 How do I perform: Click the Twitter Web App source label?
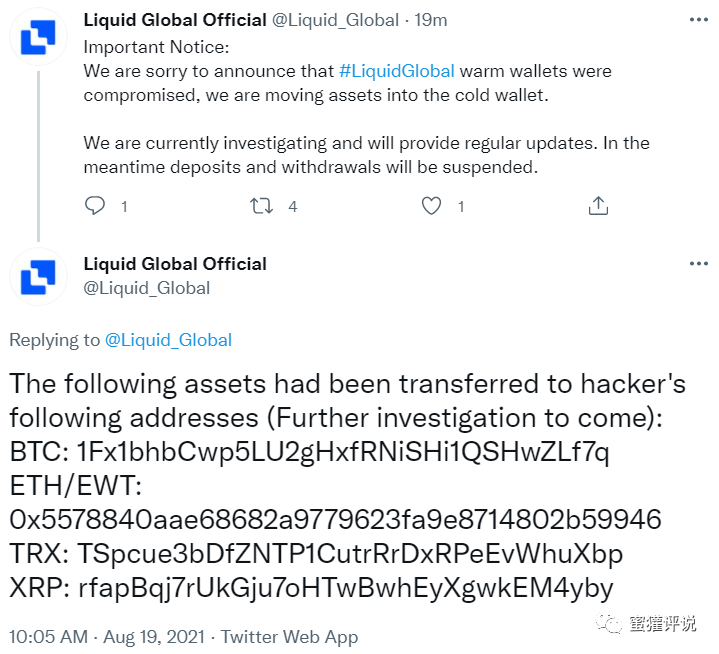click(x=289, y=637)
